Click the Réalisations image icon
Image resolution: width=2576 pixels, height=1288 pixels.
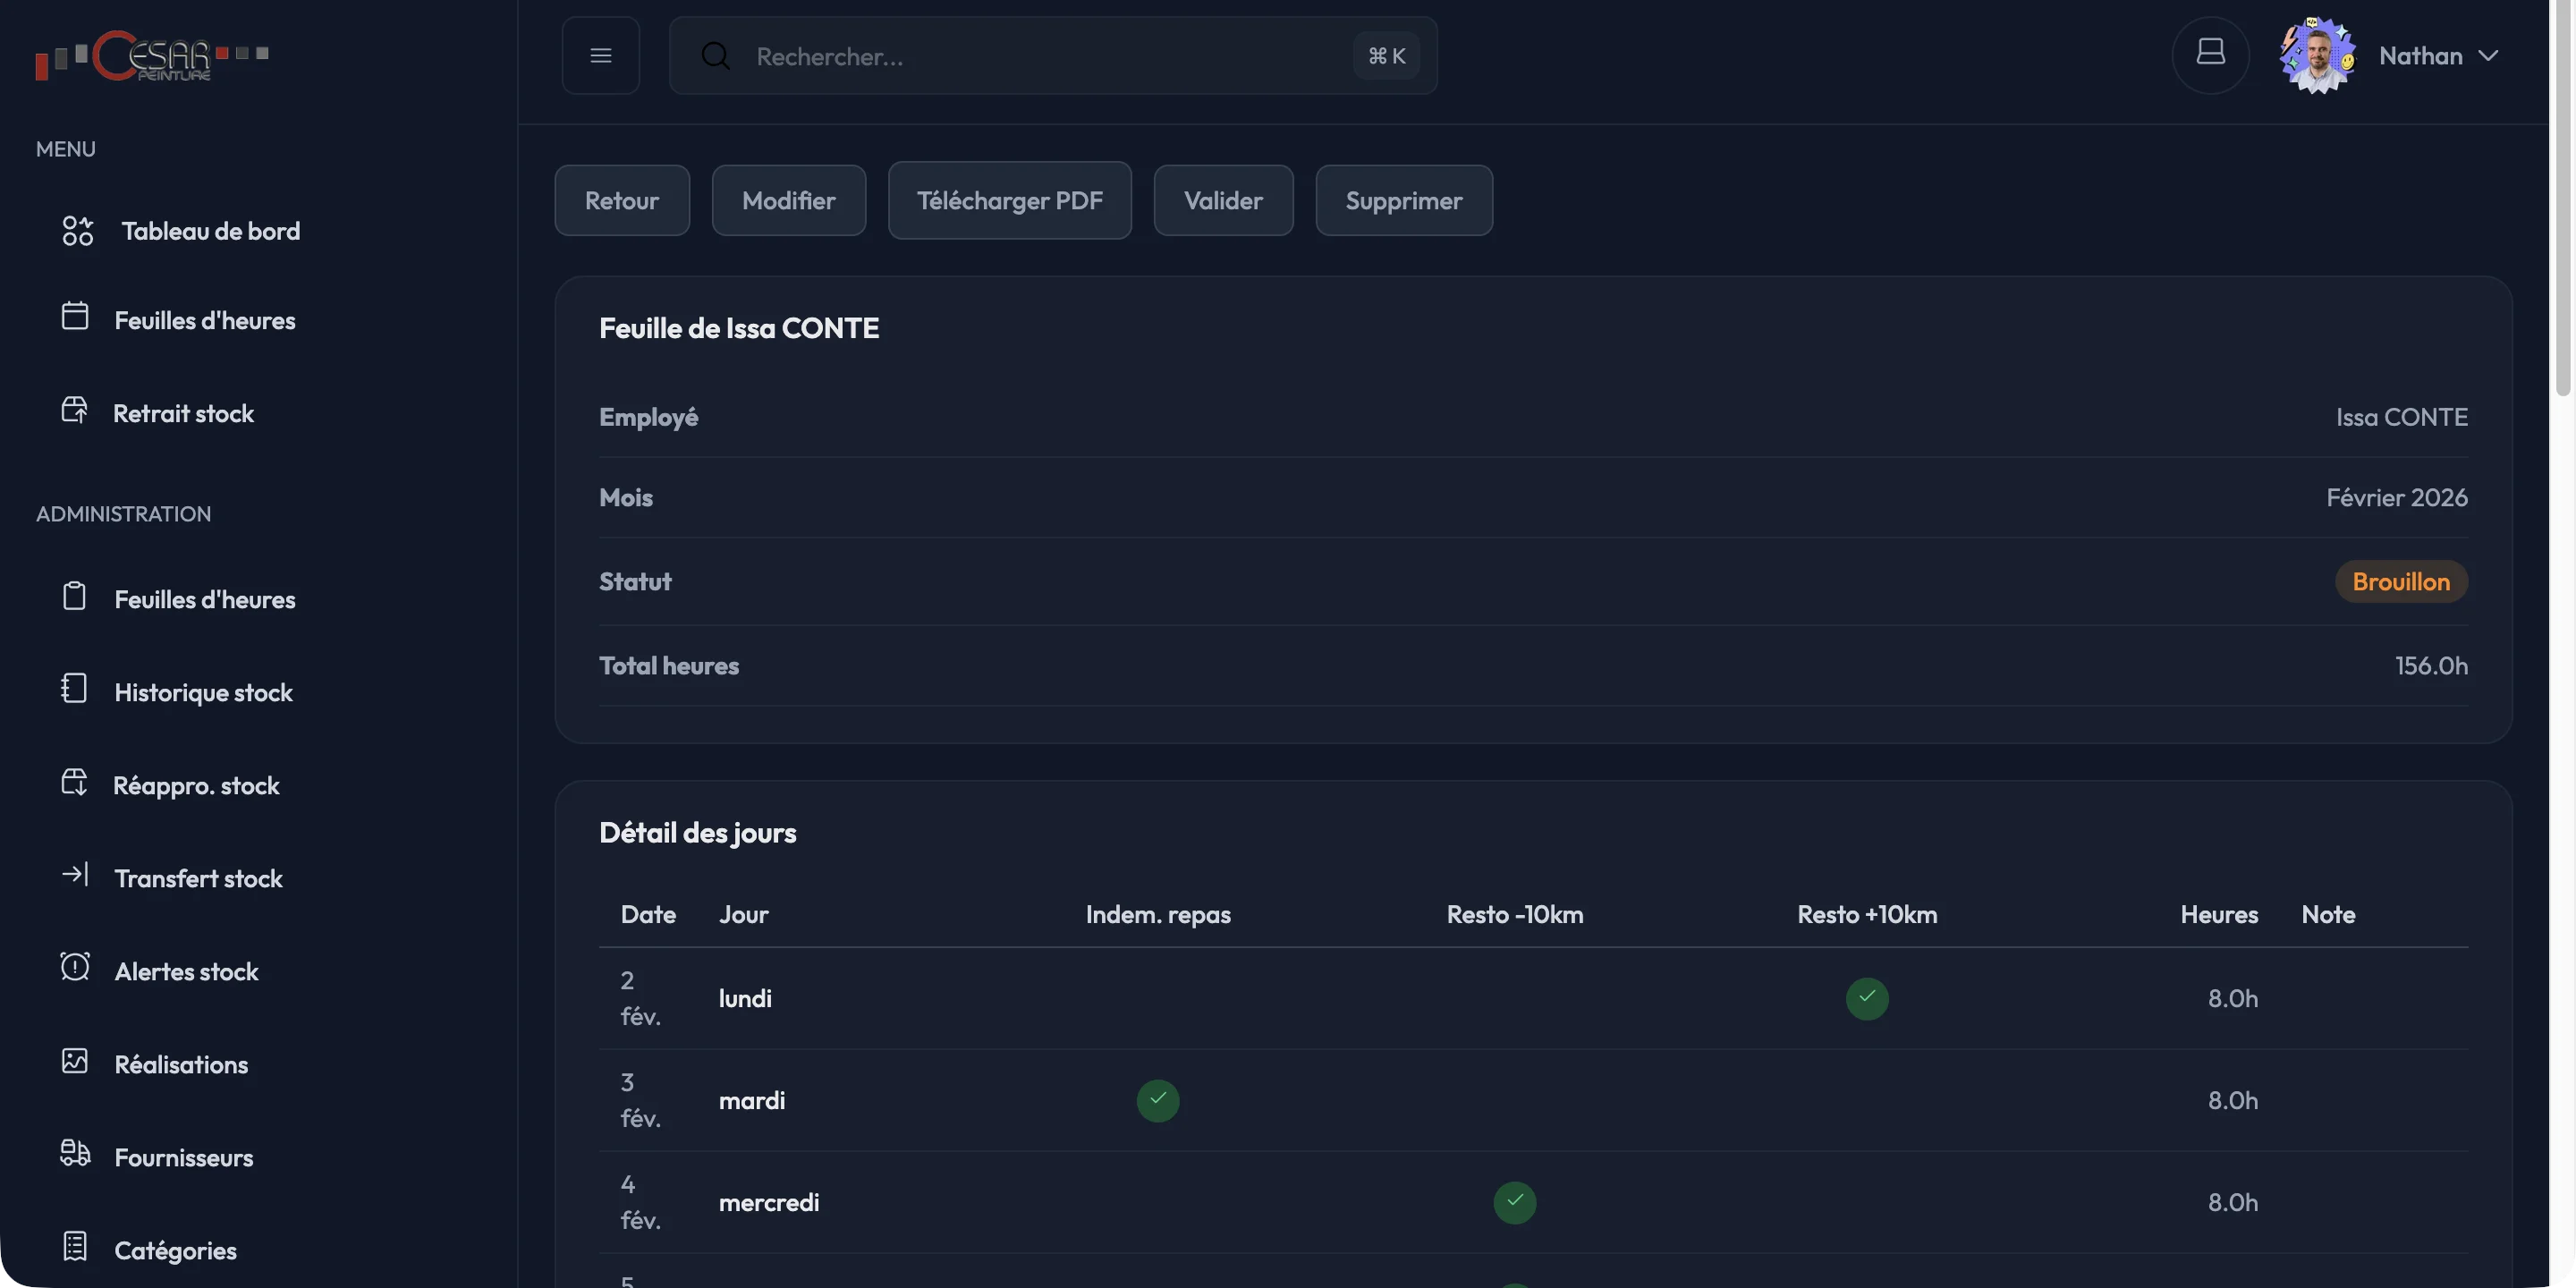pyautogui.click(x=75, y=1061)
